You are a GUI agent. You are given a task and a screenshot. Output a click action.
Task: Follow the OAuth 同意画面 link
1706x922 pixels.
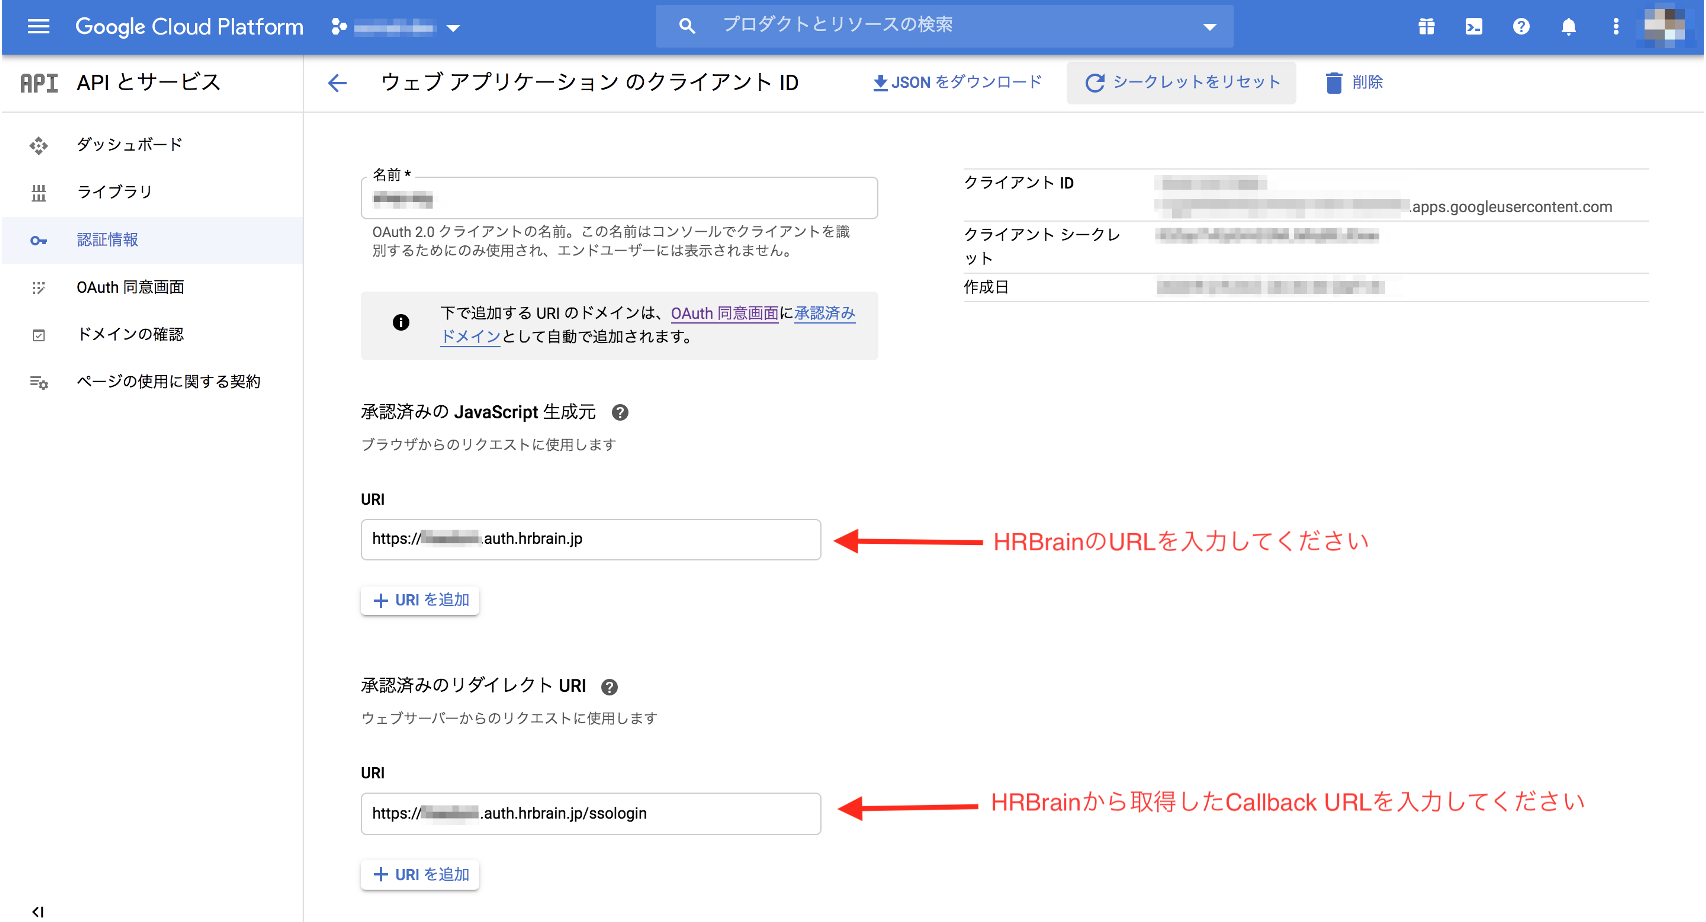click(x=724, y=313)
